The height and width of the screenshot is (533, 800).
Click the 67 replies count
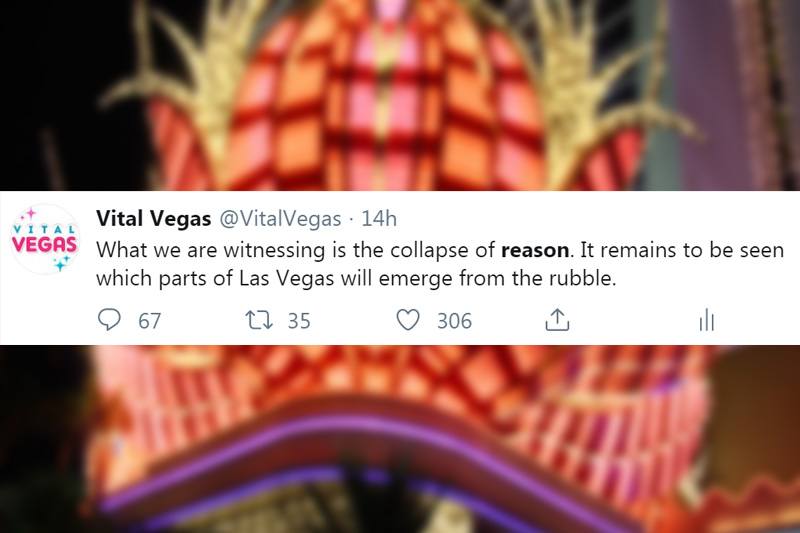(149, 321)
